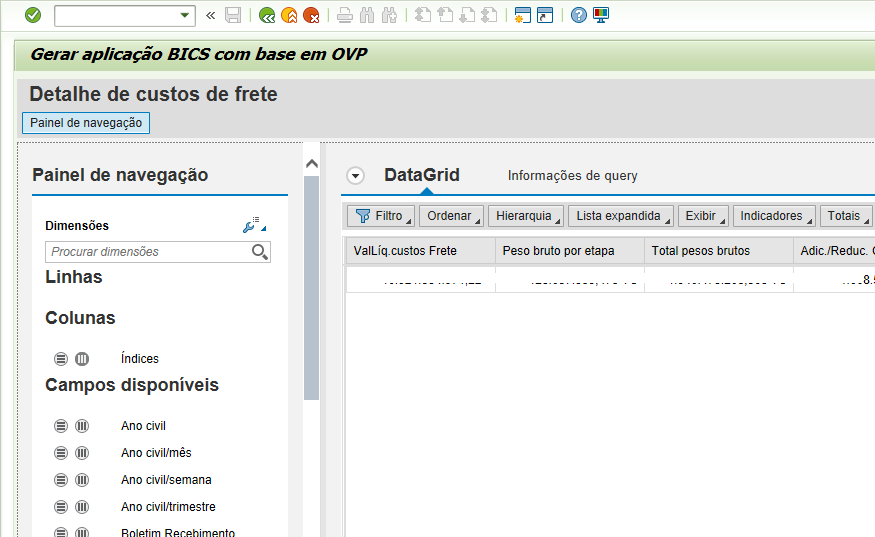Open the Filtro dropdown menu
The image size is (875, 537).
point(381,216)
